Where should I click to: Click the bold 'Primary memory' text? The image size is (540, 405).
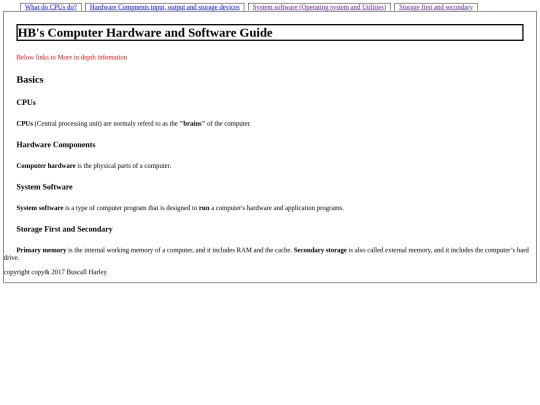[41, 250]
